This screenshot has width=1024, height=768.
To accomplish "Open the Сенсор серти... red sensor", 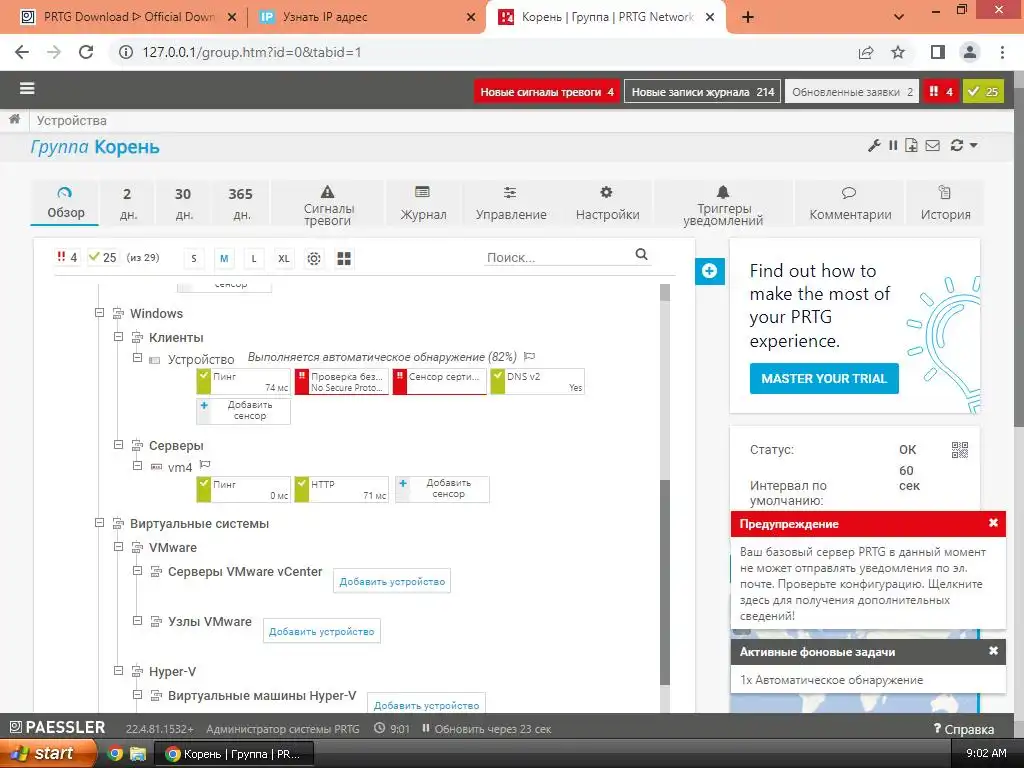I will coord(439,381).
